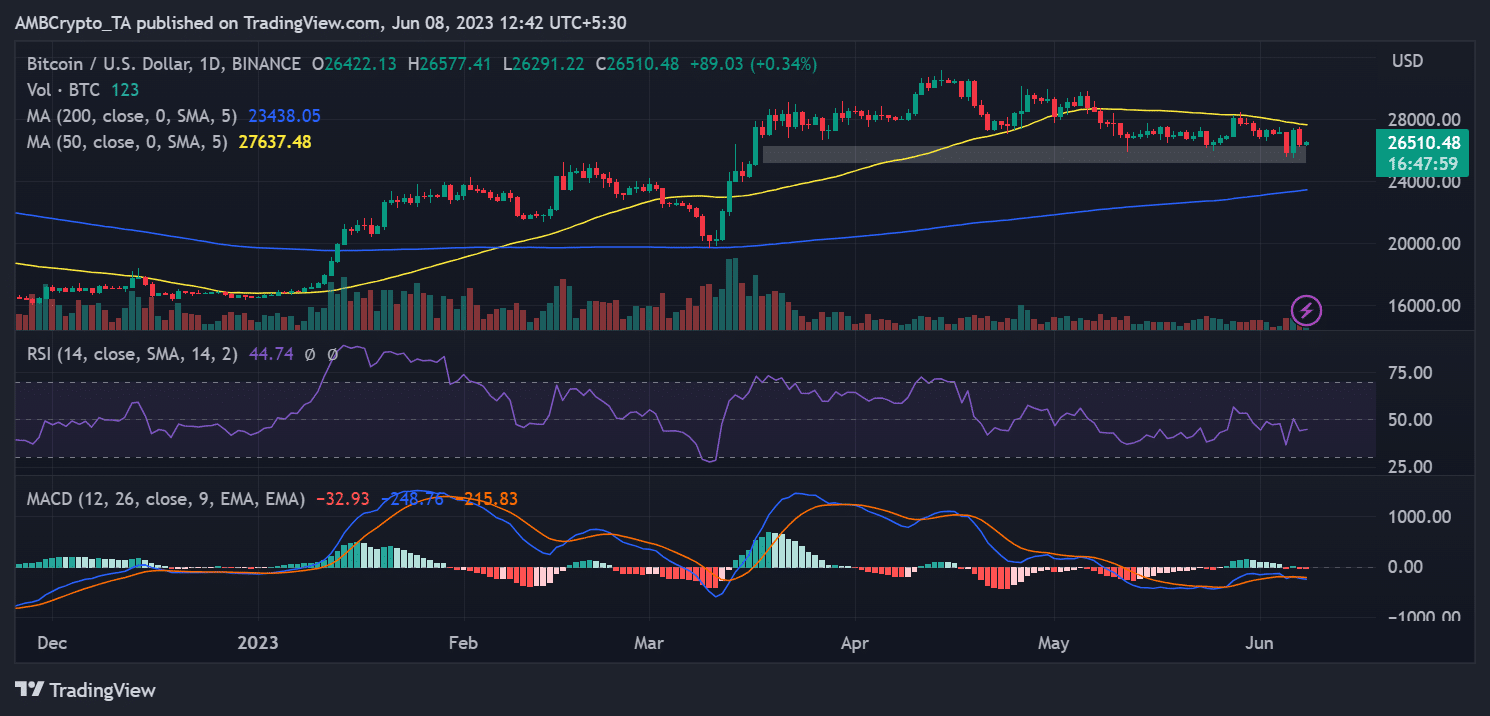
Task: Select the Bitcoin / U.S. Dollar symbol title
Action: pos(163,64)
